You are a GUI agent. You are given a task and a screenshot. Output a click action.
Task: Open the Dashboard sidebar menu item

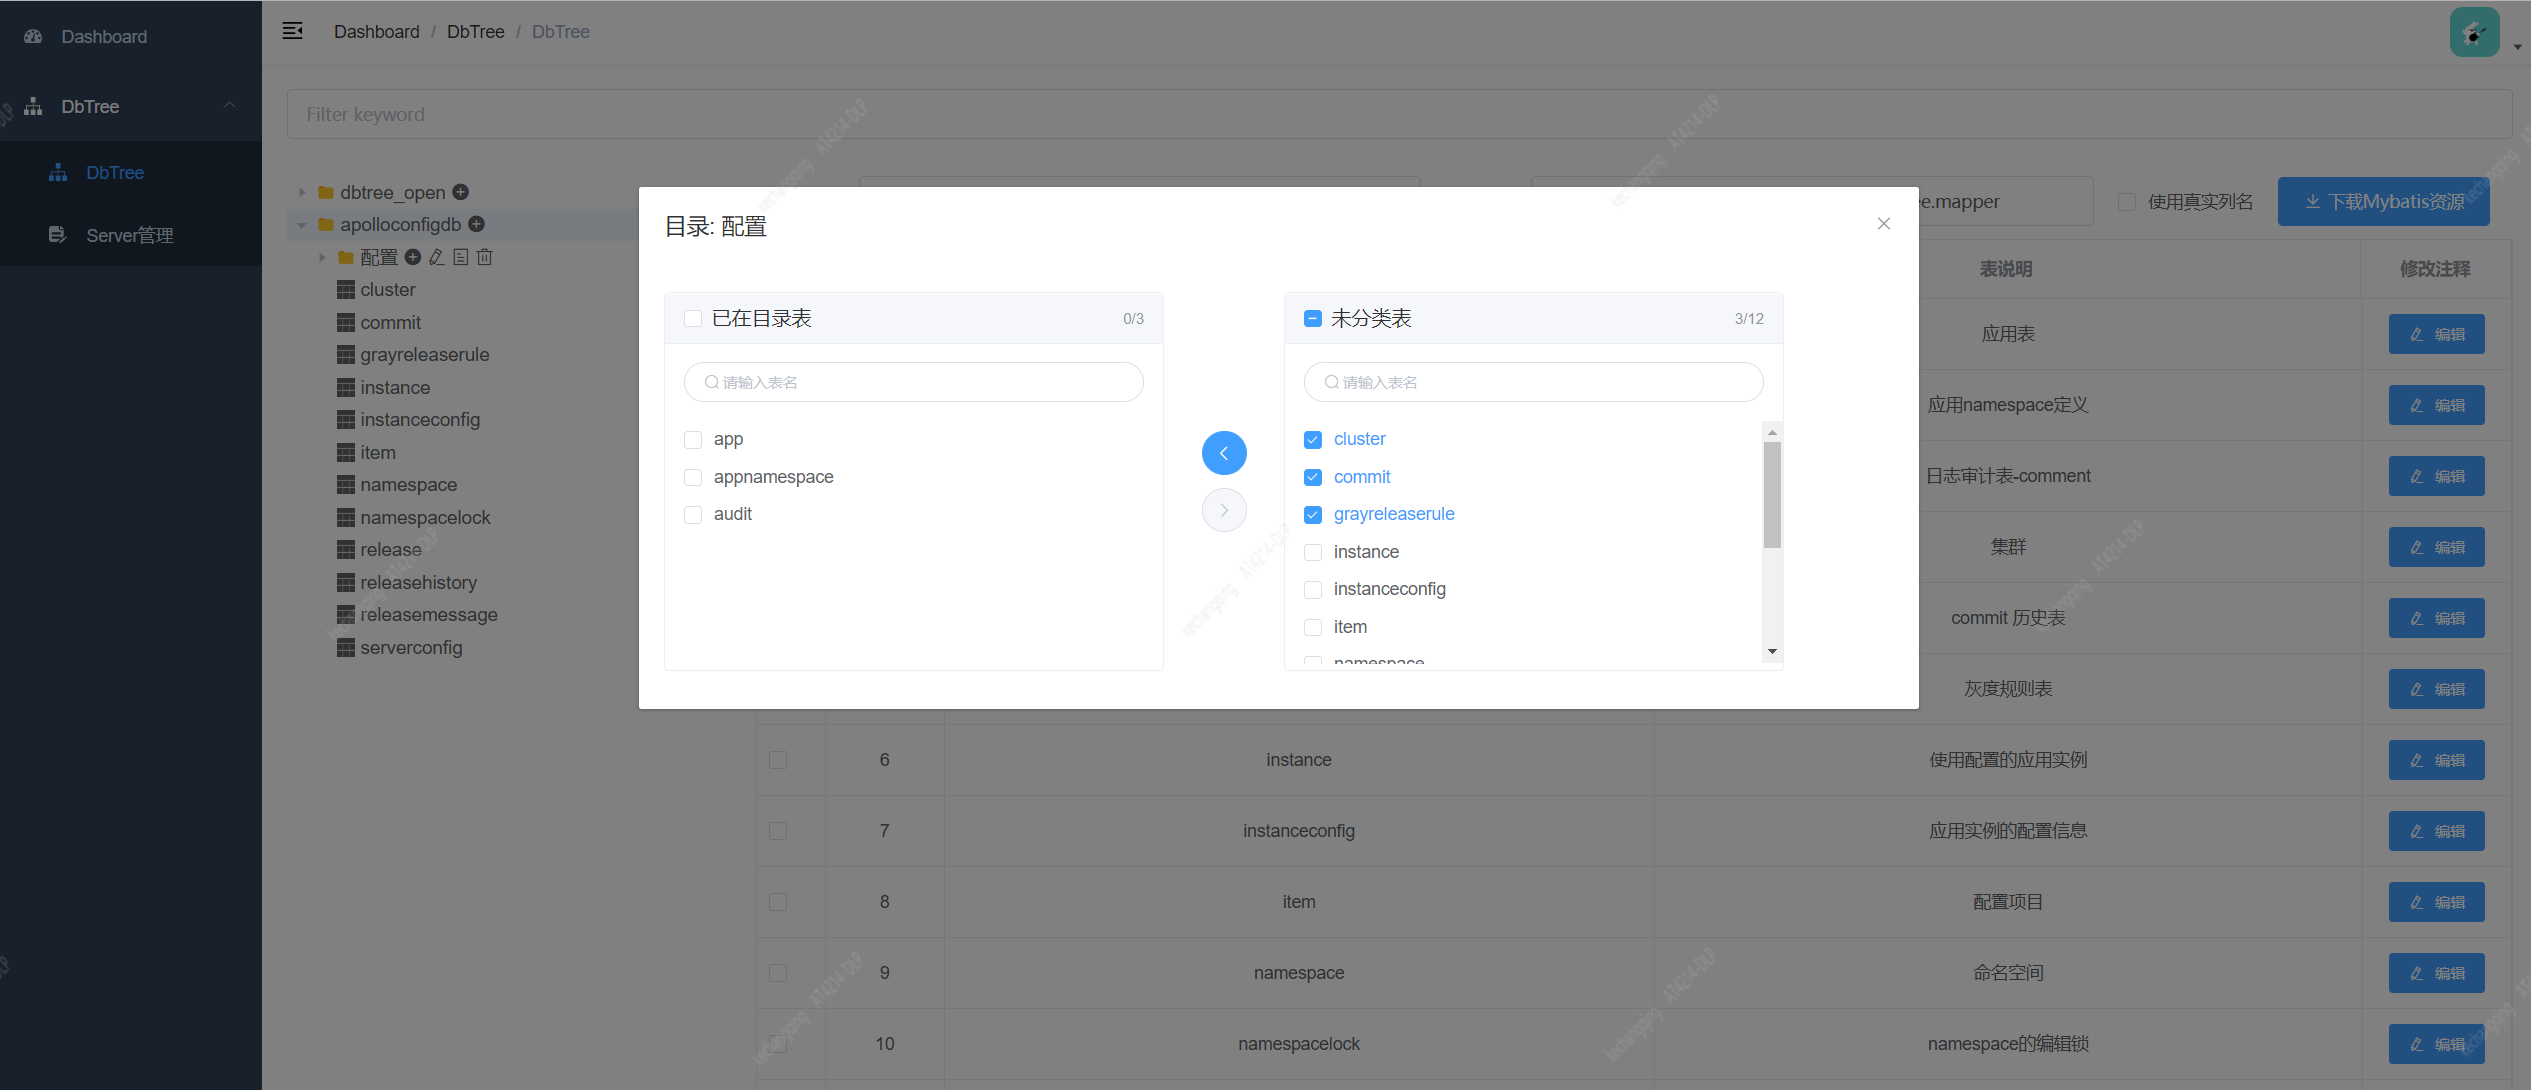(104, 36)
